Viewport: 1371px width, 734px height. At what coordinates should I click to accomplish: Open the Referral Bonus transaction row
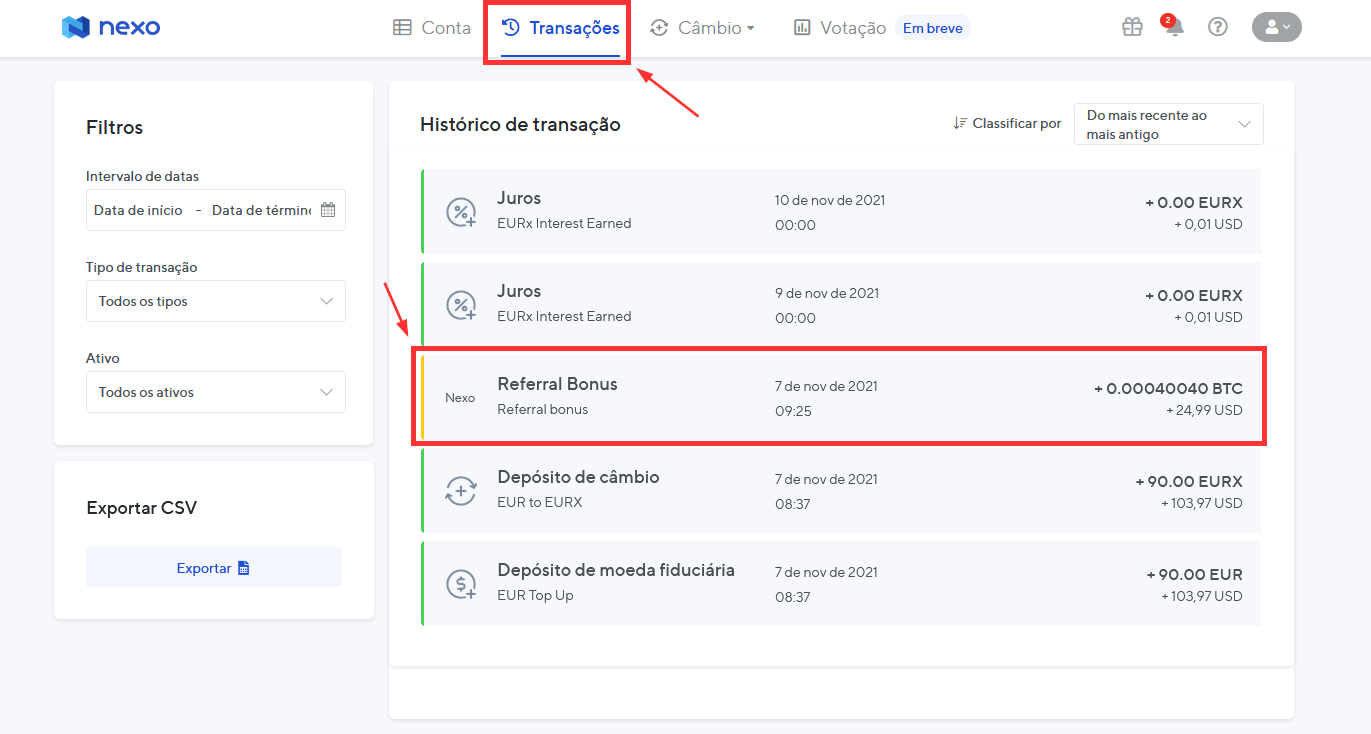pyautogui.click(x=840, y=397)
